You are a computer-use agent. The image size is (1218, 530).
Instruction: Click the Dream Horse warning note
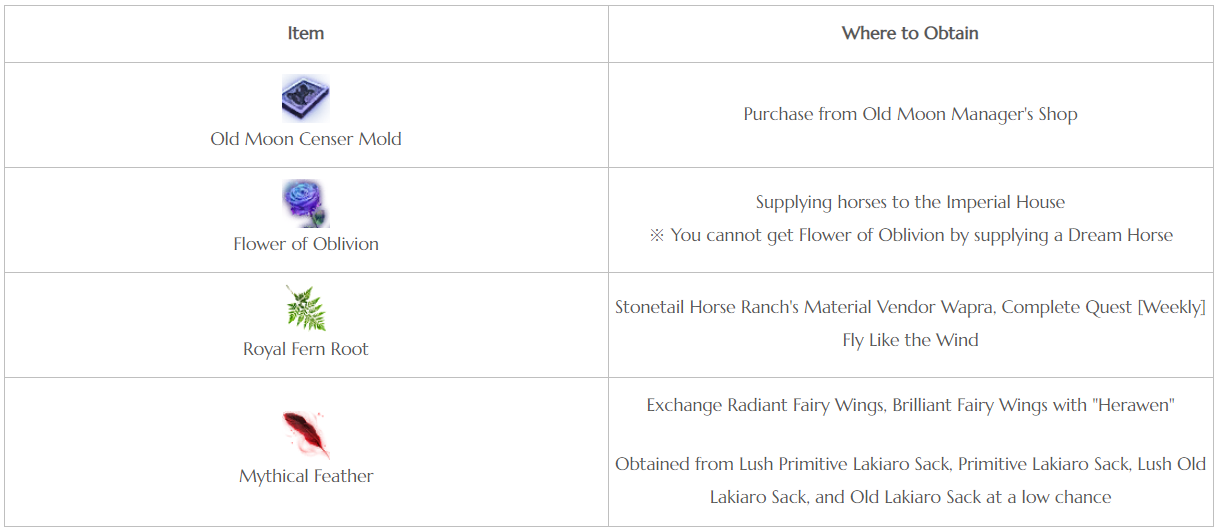(910, 235)
